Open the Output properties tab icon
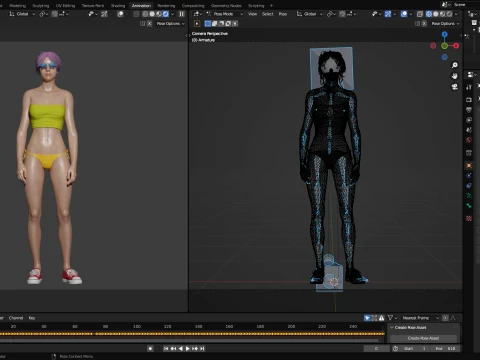 tap(469, 110)
